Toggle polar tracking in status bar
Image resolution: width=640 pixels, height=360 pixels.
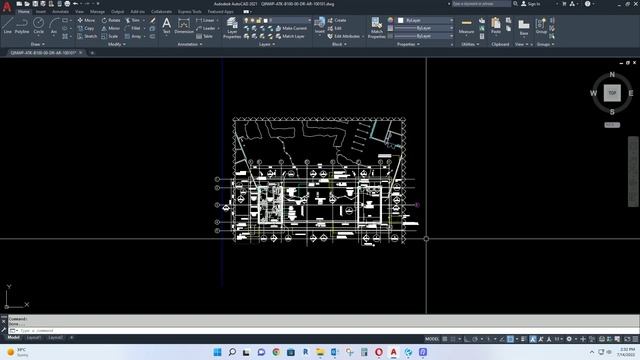[x=475, y=339]
